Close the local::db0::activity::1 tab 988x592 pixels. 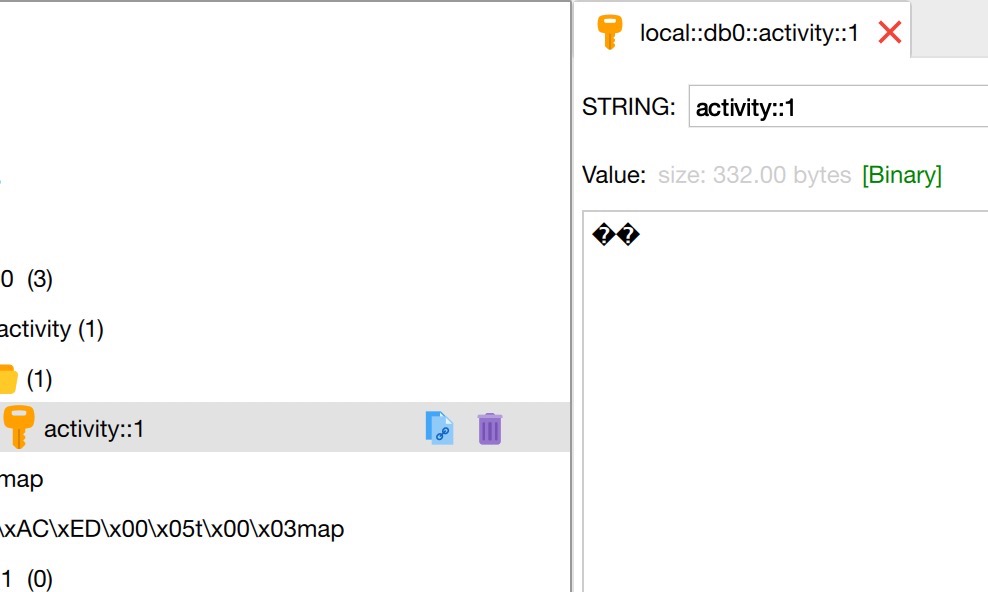[x=889, y=32]
